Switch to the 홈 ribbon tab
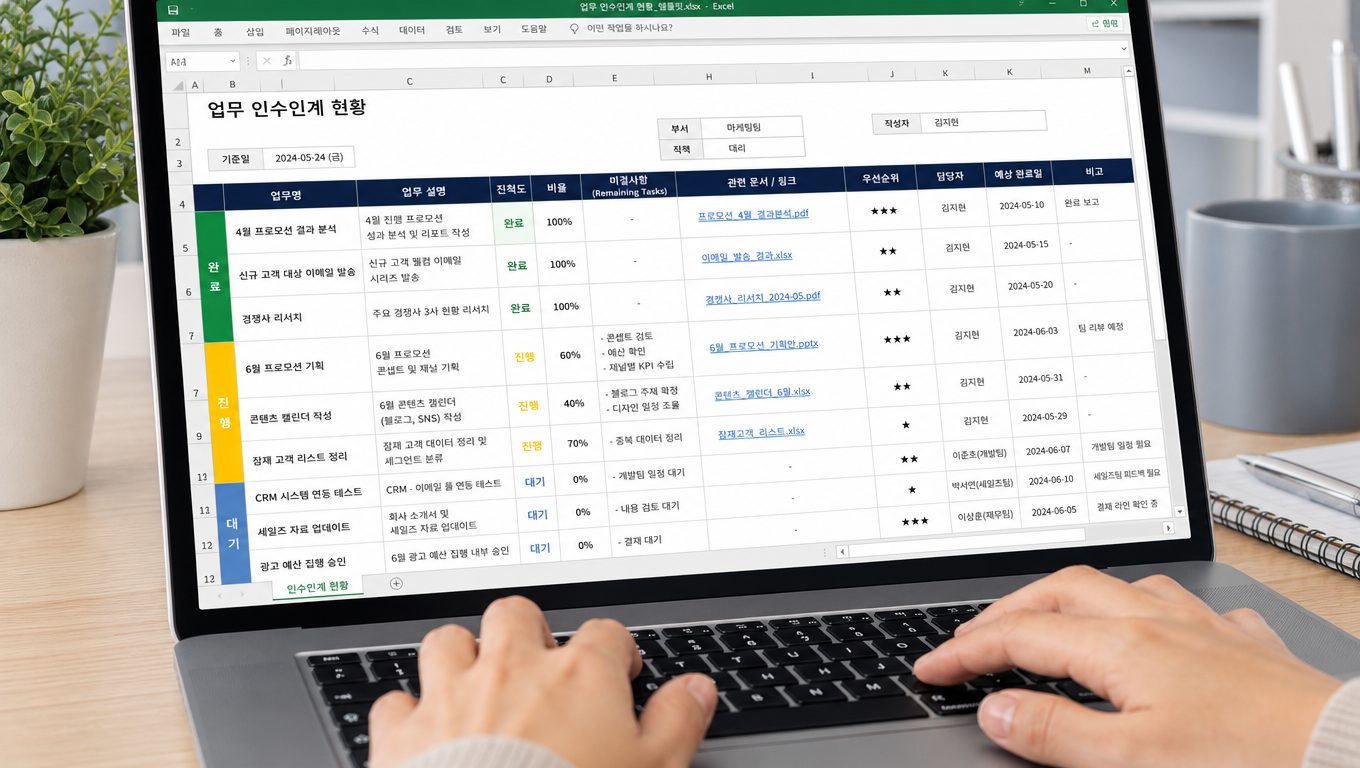Viewport: 1360px width, 768px height. coord(218,32)
